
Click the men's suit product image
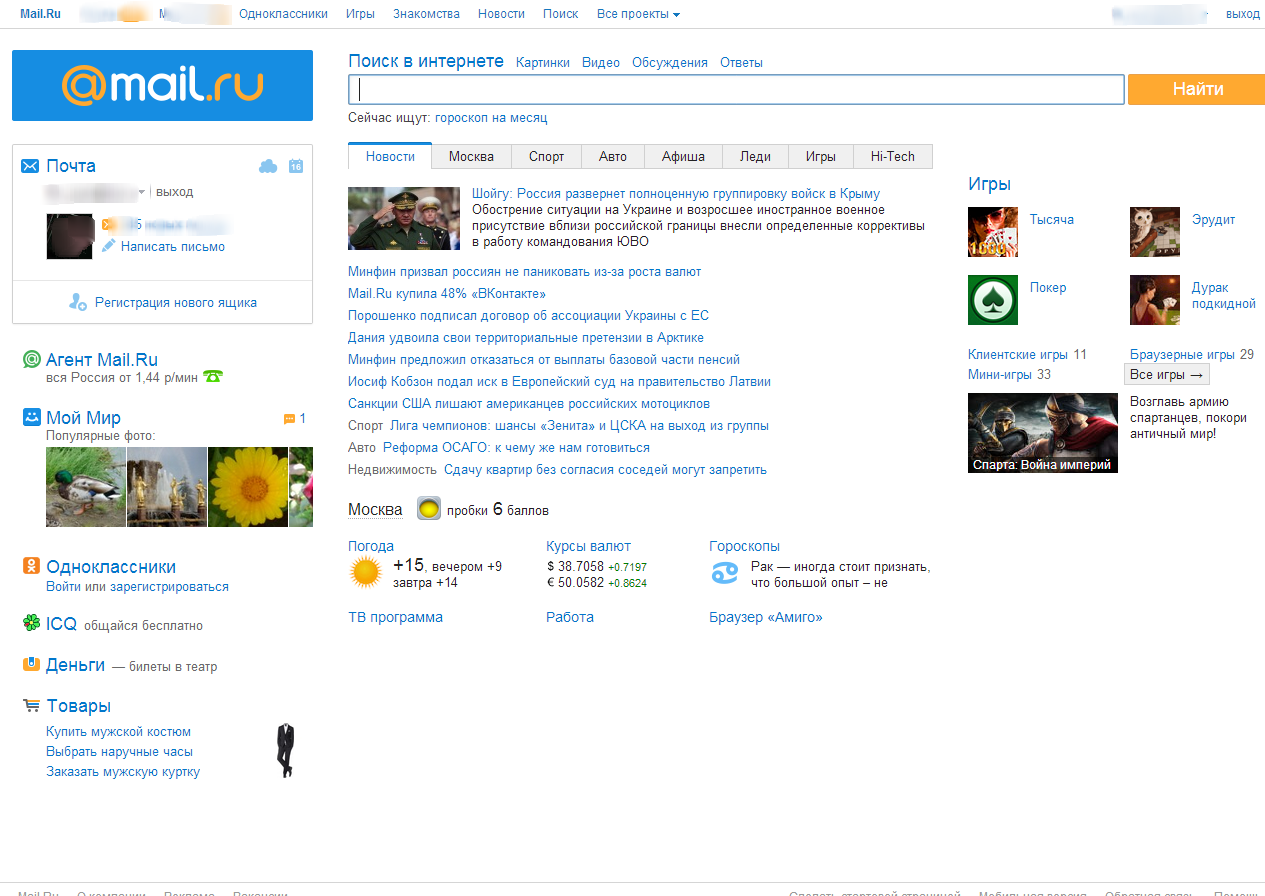pyautogui.click(x=285, y=751)
